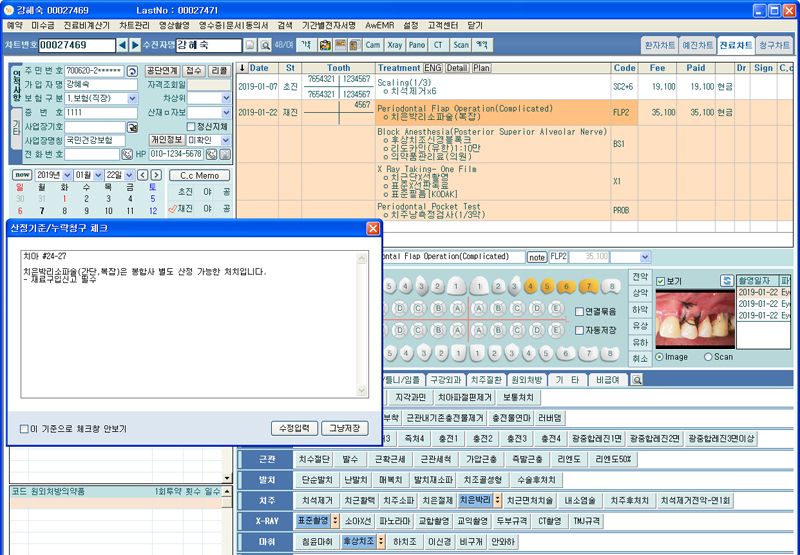
Task: Open the year 2019년 dropdown in calendar
Action: pyautogui.click(x=67, y=175)
